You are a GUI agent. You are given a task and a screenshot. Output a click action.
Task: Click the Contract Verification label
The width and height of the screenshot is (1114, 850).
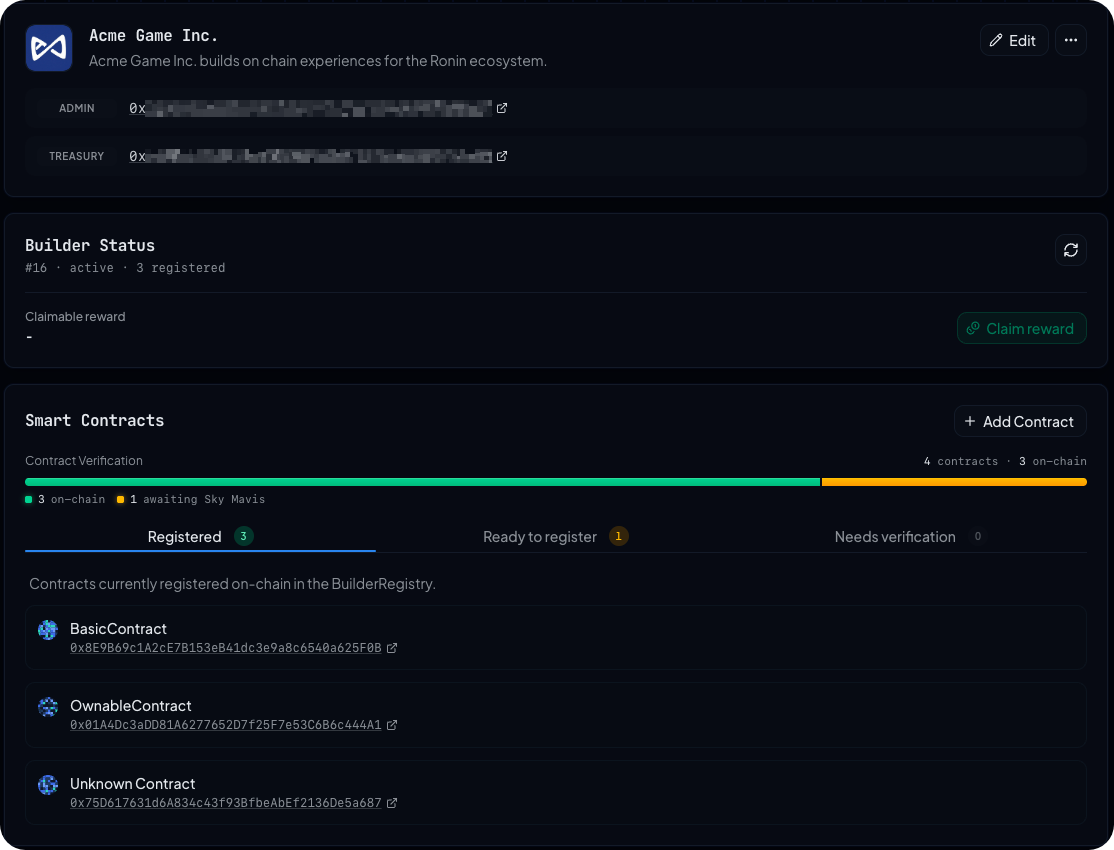(84, 461)
